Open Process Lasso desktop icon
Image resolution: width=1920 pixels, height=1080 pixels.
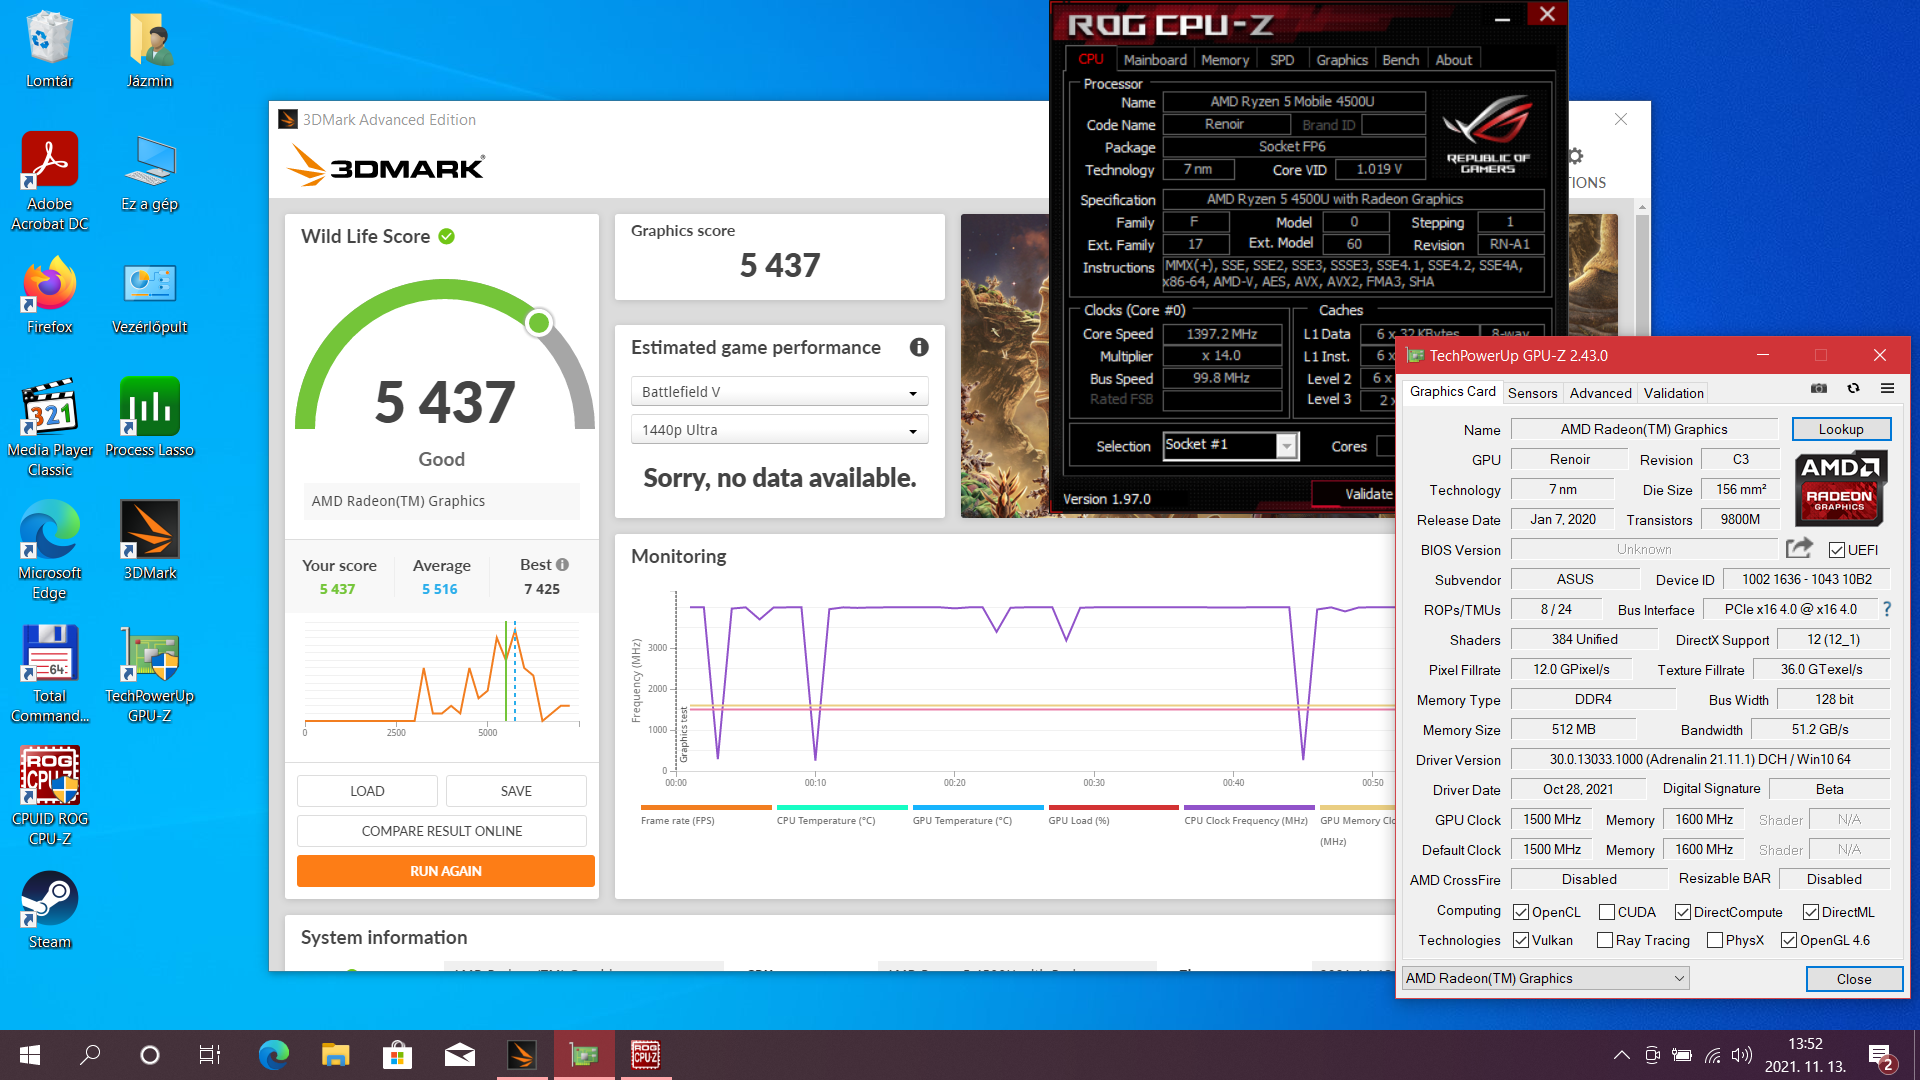point(150,417)
